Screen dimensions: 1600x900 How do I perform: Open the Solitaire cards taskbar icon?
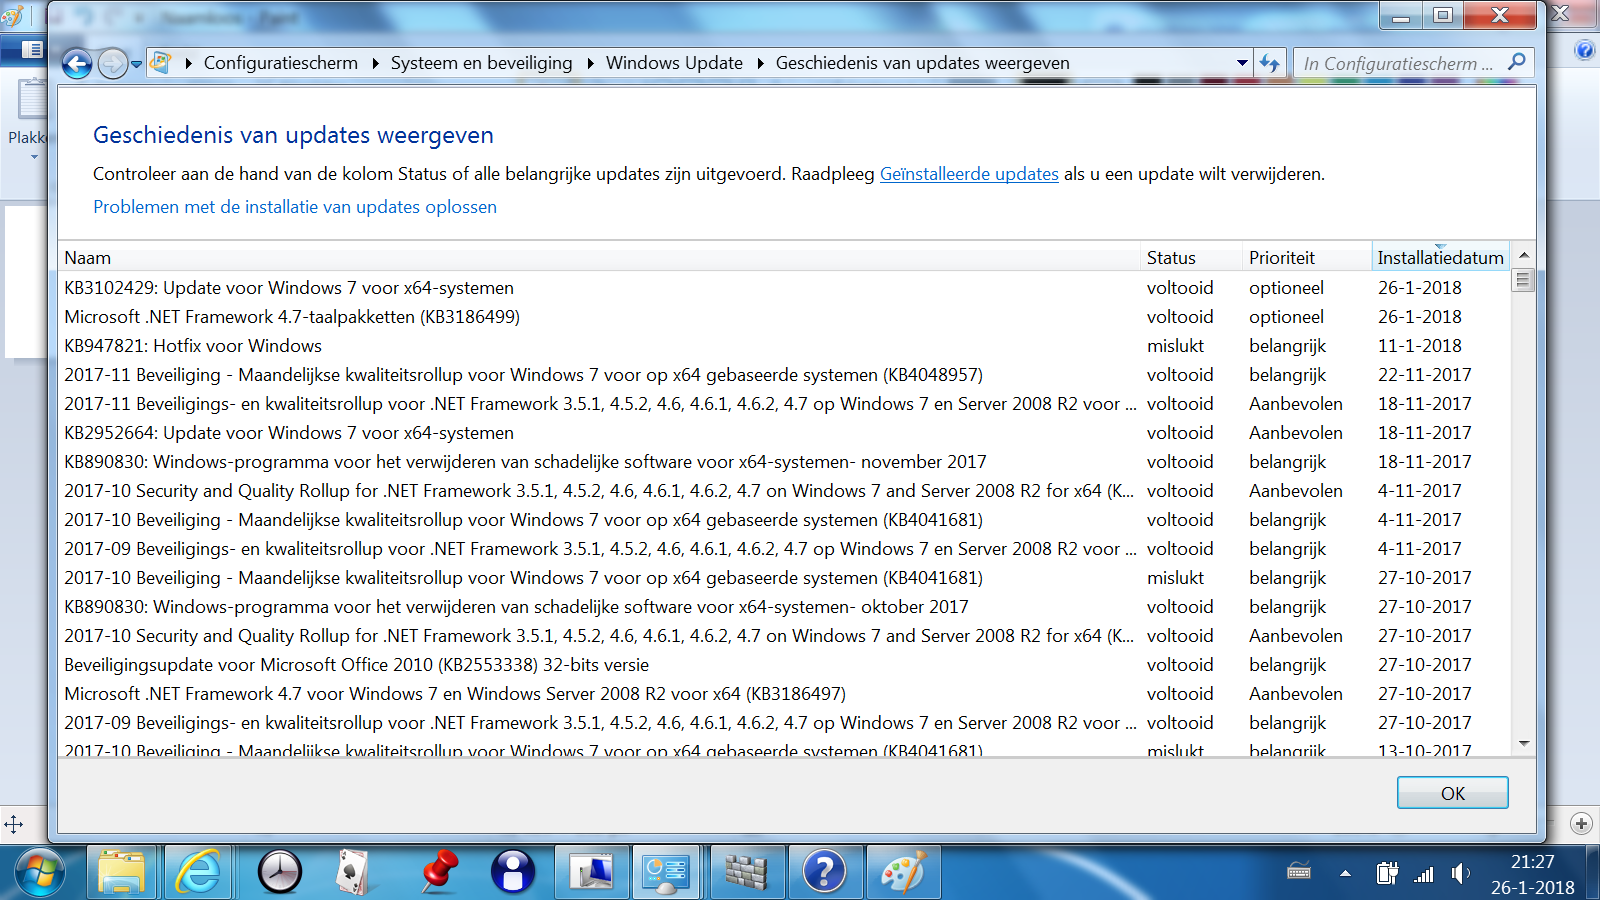point(351,873)
